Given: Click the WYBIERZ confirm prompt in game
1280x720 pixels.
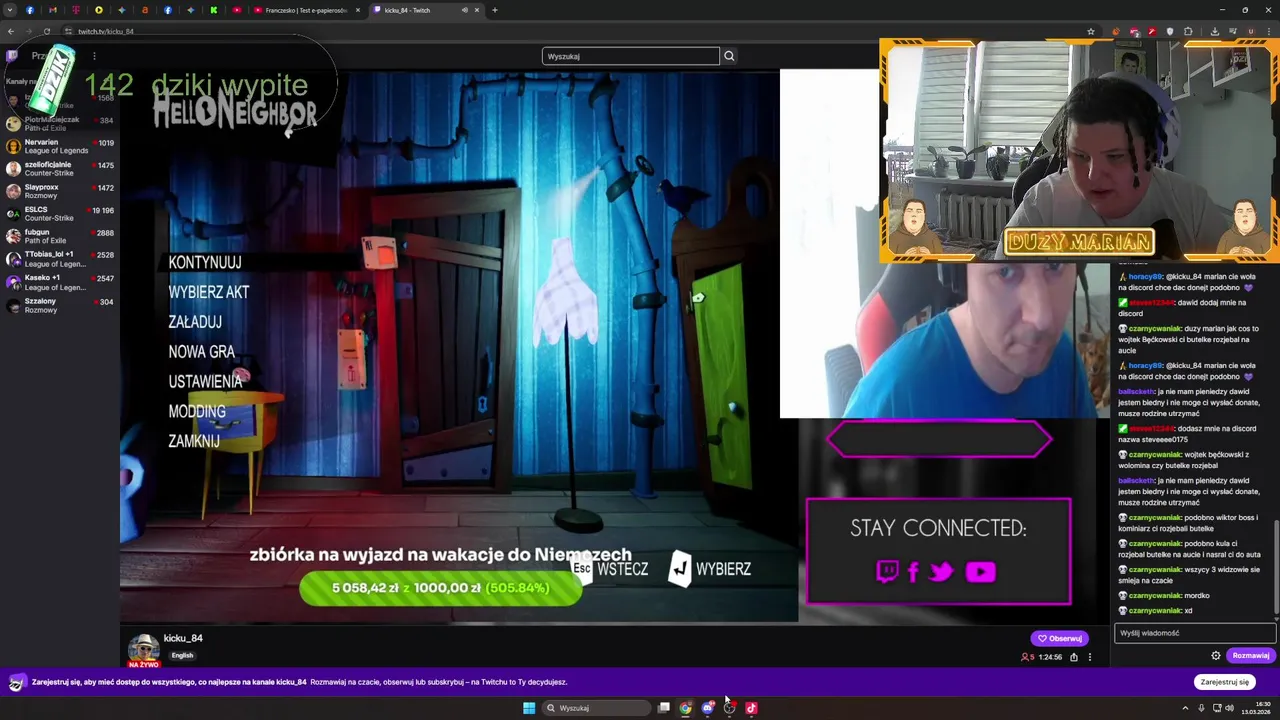Looking at the screenshot, I should [710, 569].
